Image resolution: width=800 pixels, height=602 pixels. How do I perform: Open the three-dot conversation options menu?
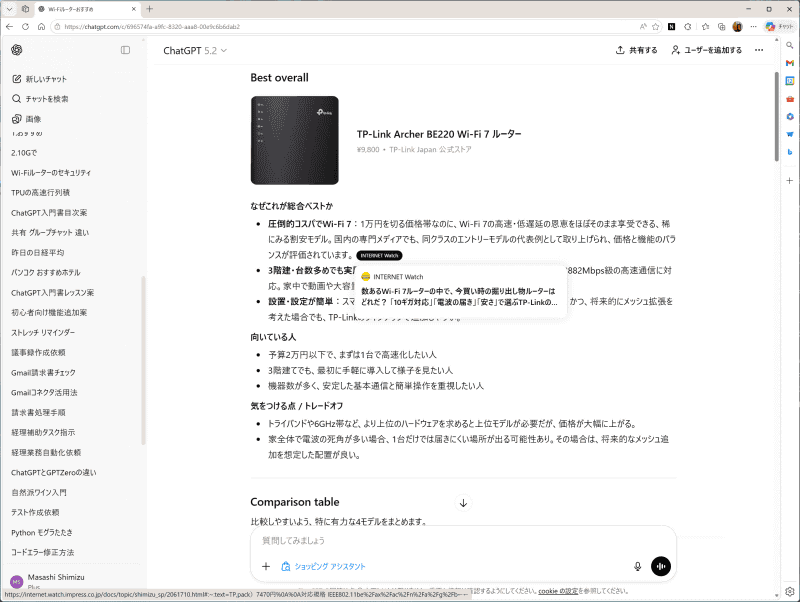coord(759,51)
